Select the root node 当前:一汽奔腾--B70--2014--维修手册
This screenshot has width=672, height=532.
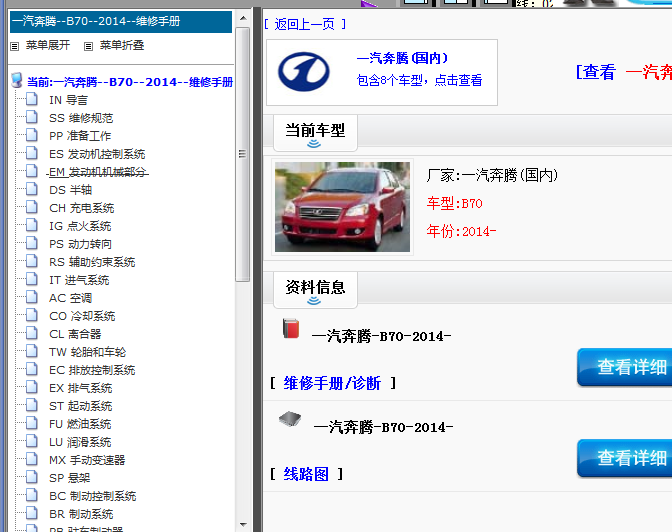tap(130, 82)
